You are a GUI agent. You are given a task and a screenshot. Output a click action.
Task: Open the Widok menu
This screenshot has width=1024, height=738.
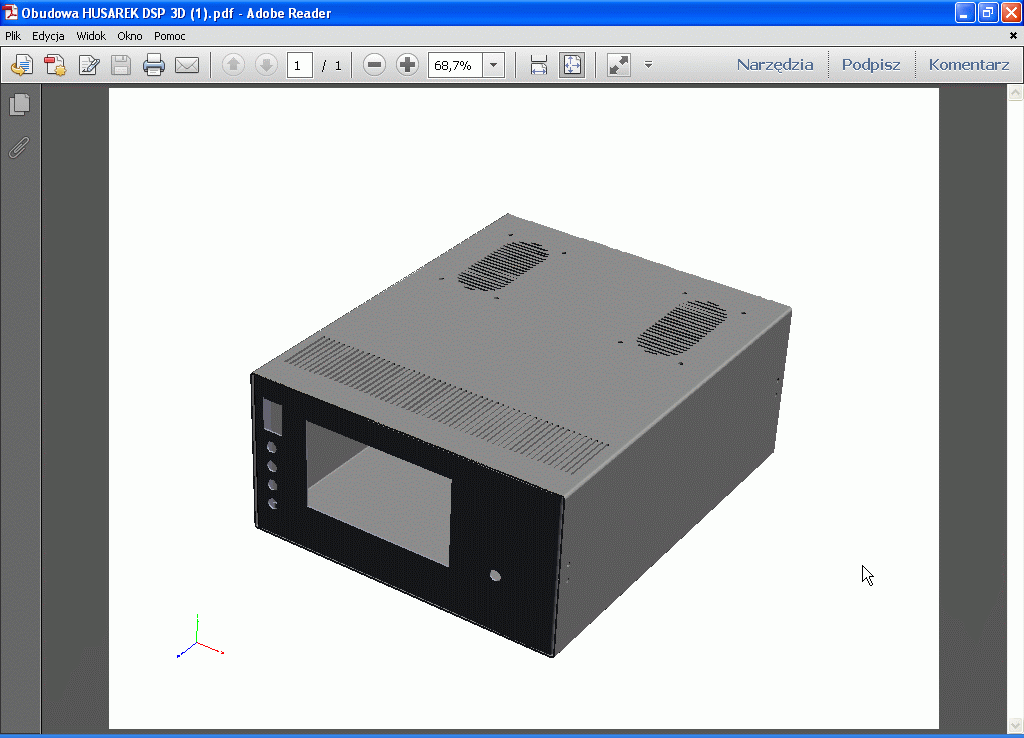(91, 36)
